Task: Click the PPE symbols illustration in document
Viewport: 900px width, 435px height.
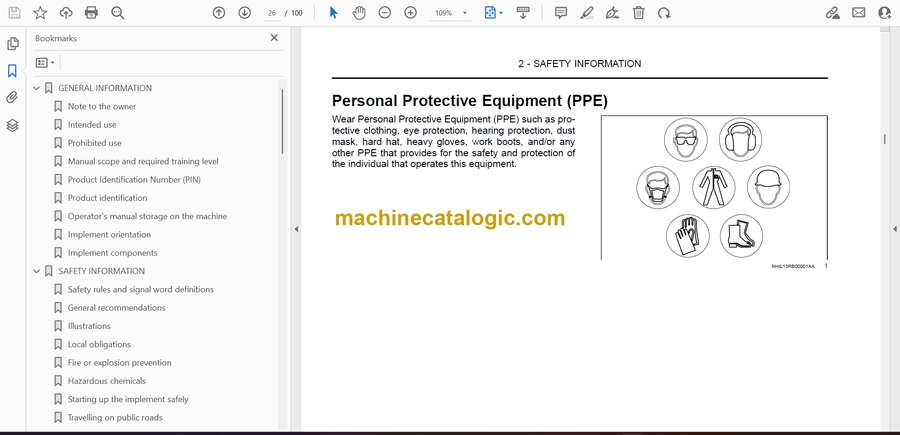Action: pyautogui.click(x=713, y=188)
